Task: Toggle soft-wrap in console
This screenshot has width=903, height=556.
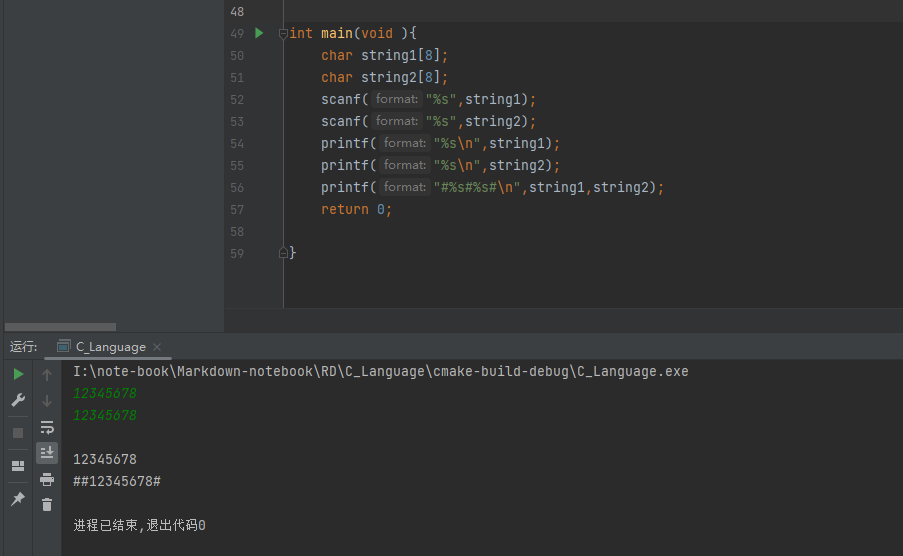Action: pos(47,427)
